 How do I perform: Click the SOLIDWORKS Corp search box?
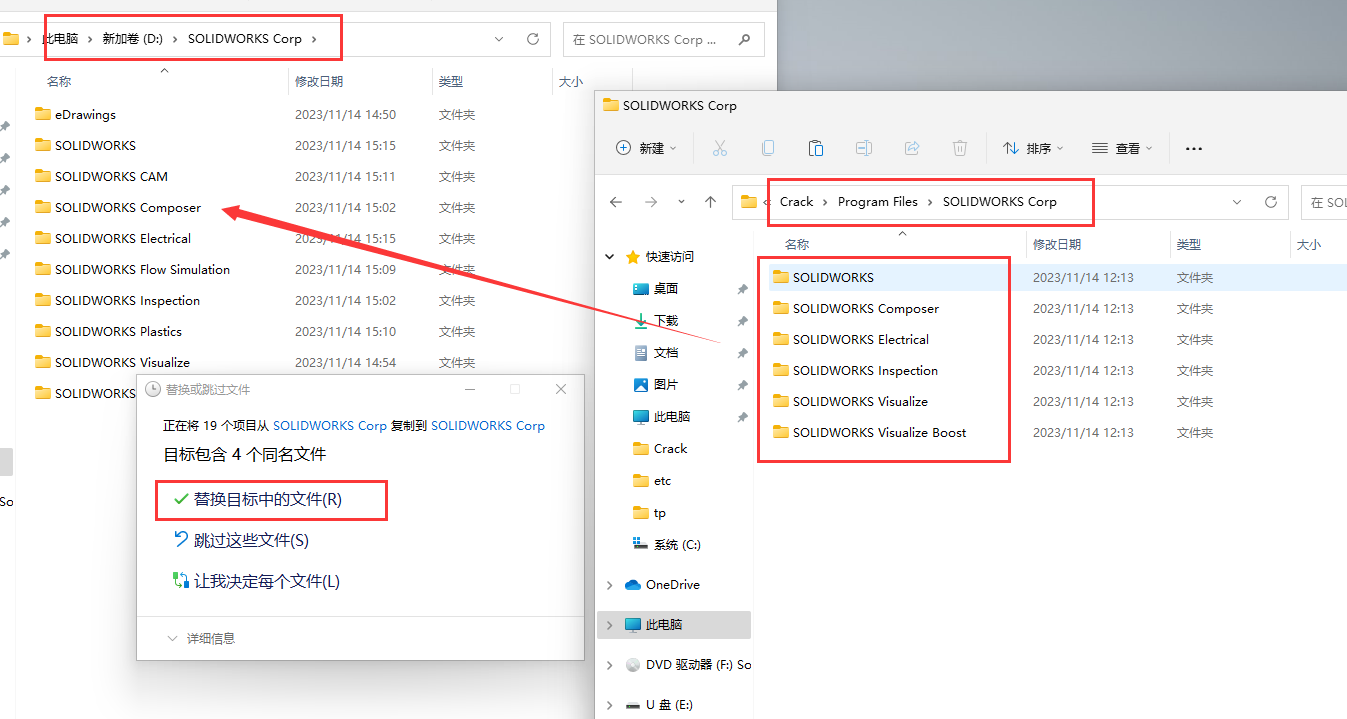tap(663, 39)
